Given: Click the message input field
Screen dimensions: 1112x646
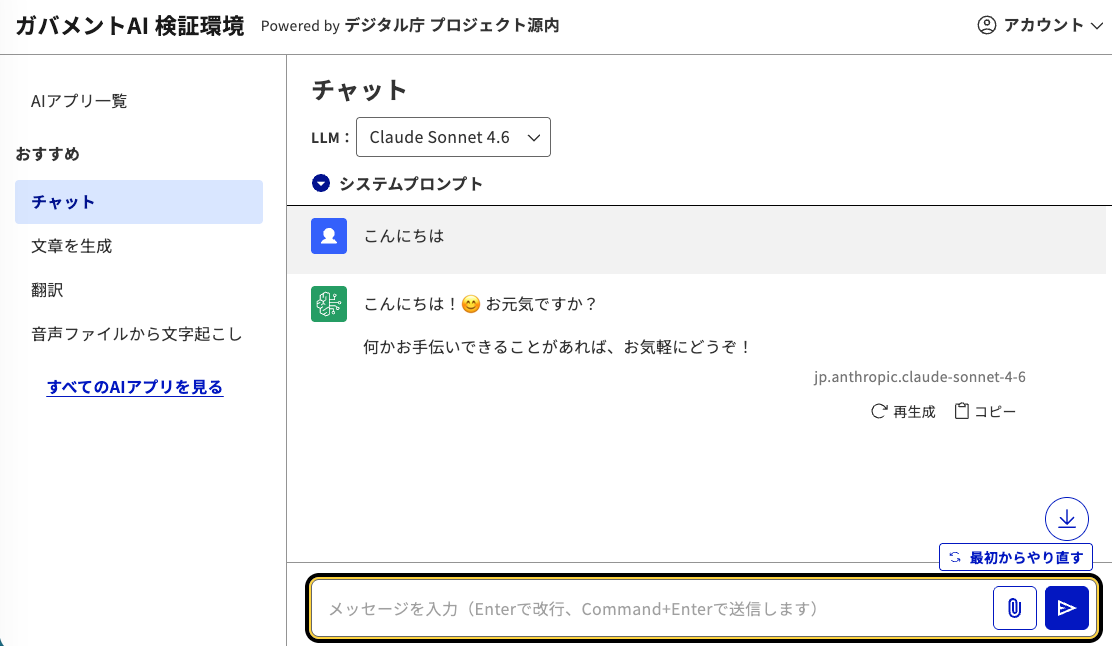Looking at the screenshot, I should coord(650,607).
